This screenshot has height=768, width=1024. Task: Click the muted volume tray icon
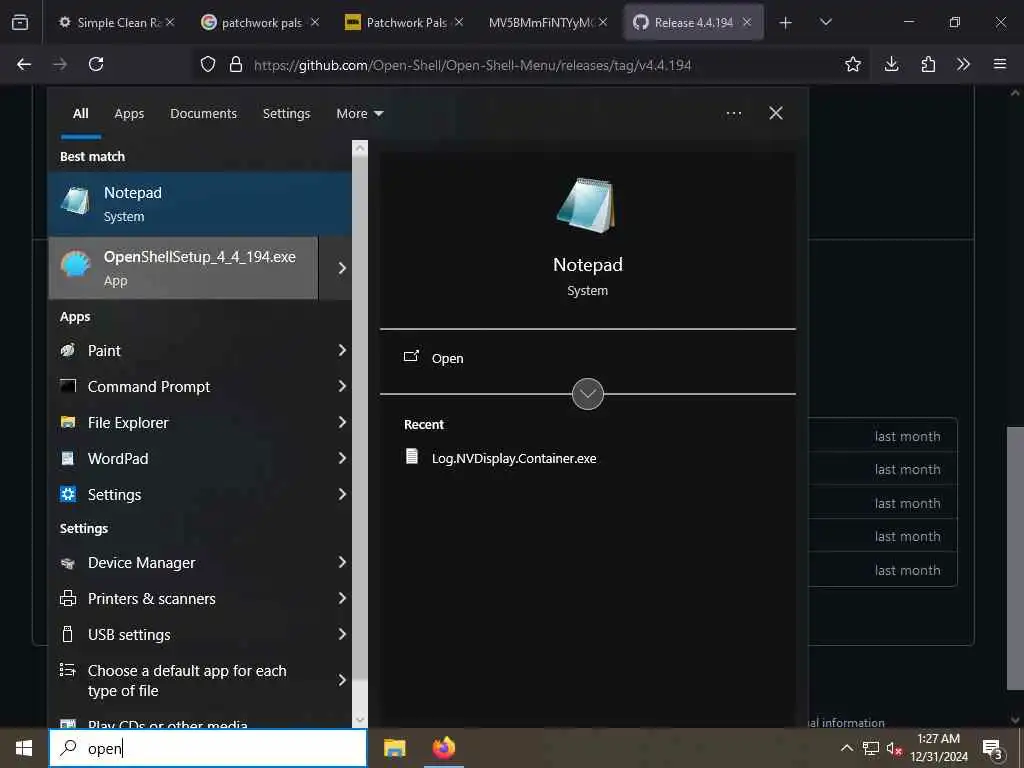point(894,748)
